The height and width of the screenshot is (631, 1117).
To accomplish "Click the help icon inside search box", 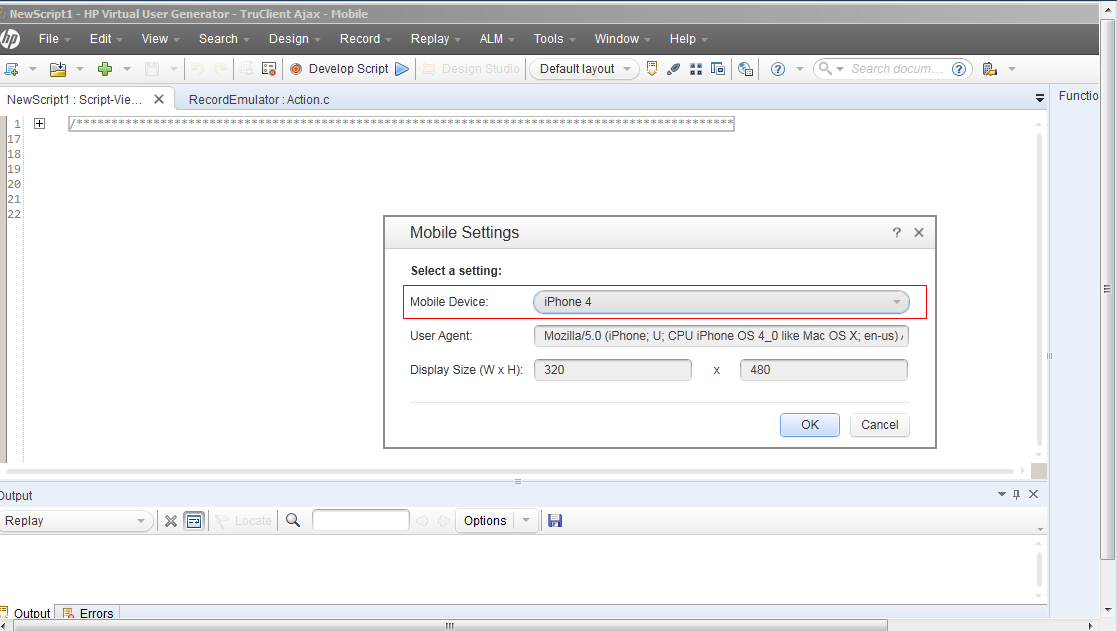I will tap(959, 69).
